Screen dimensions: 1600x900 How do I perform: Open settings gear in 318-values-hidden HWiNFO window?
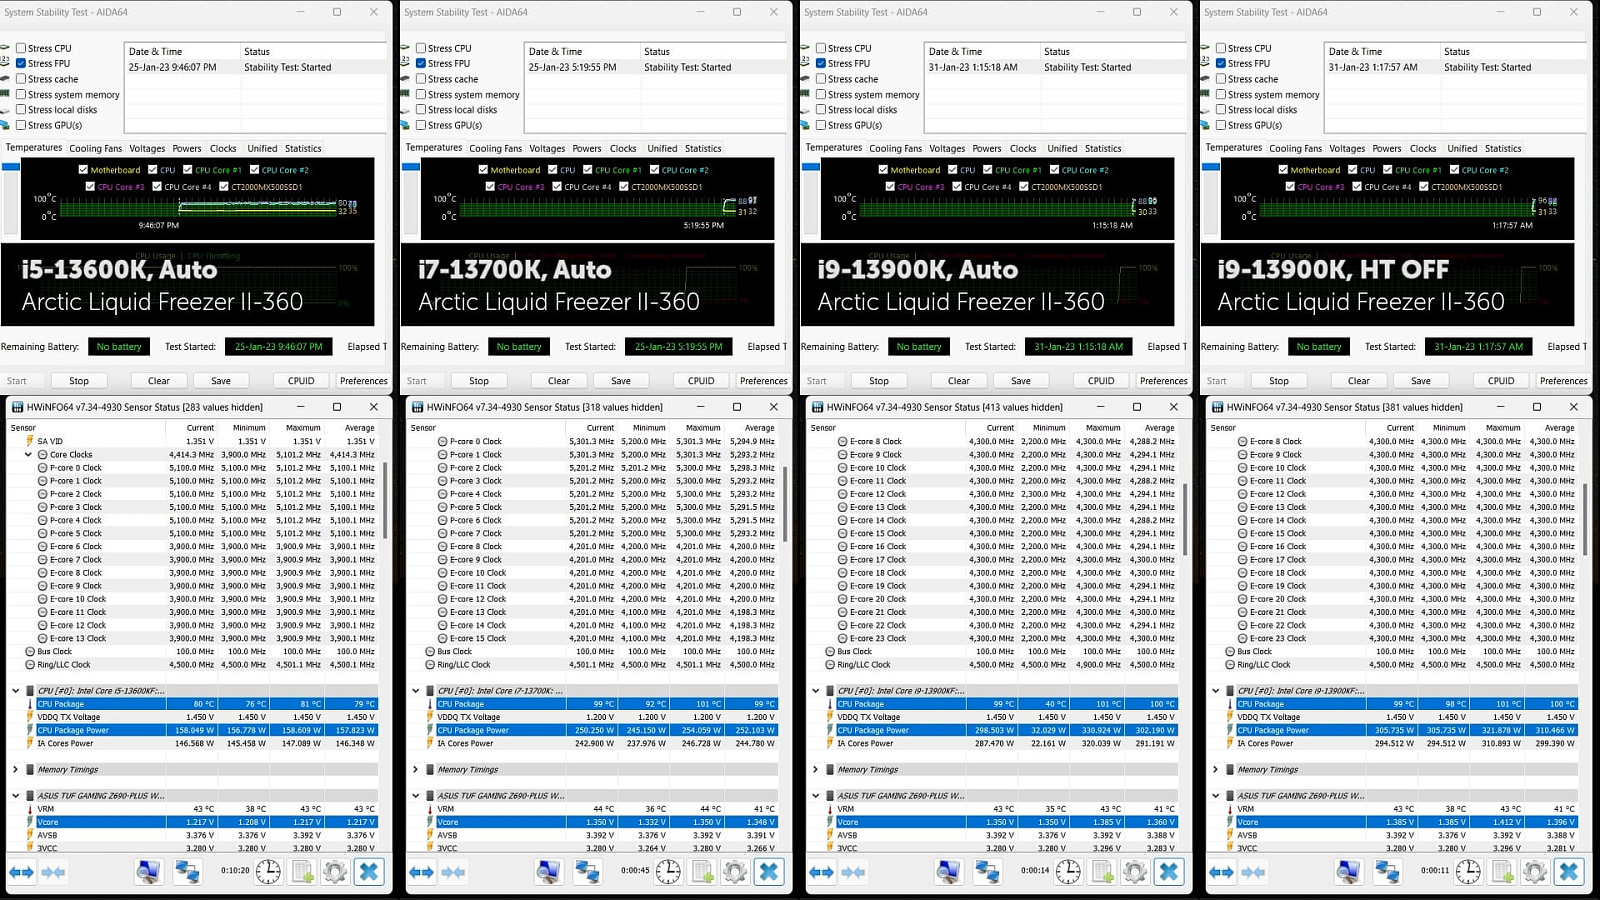click(x=735, y=872)
